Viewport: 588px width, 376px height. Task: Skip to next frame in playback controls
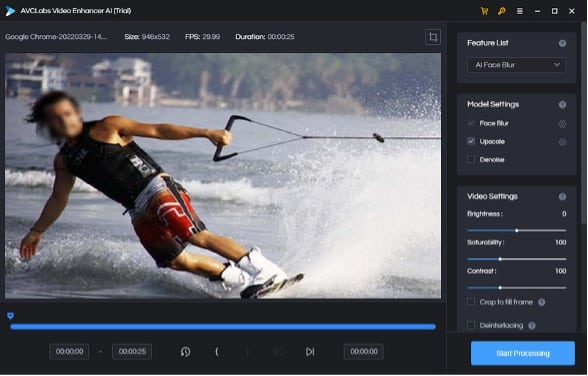(x=310, y=352)
